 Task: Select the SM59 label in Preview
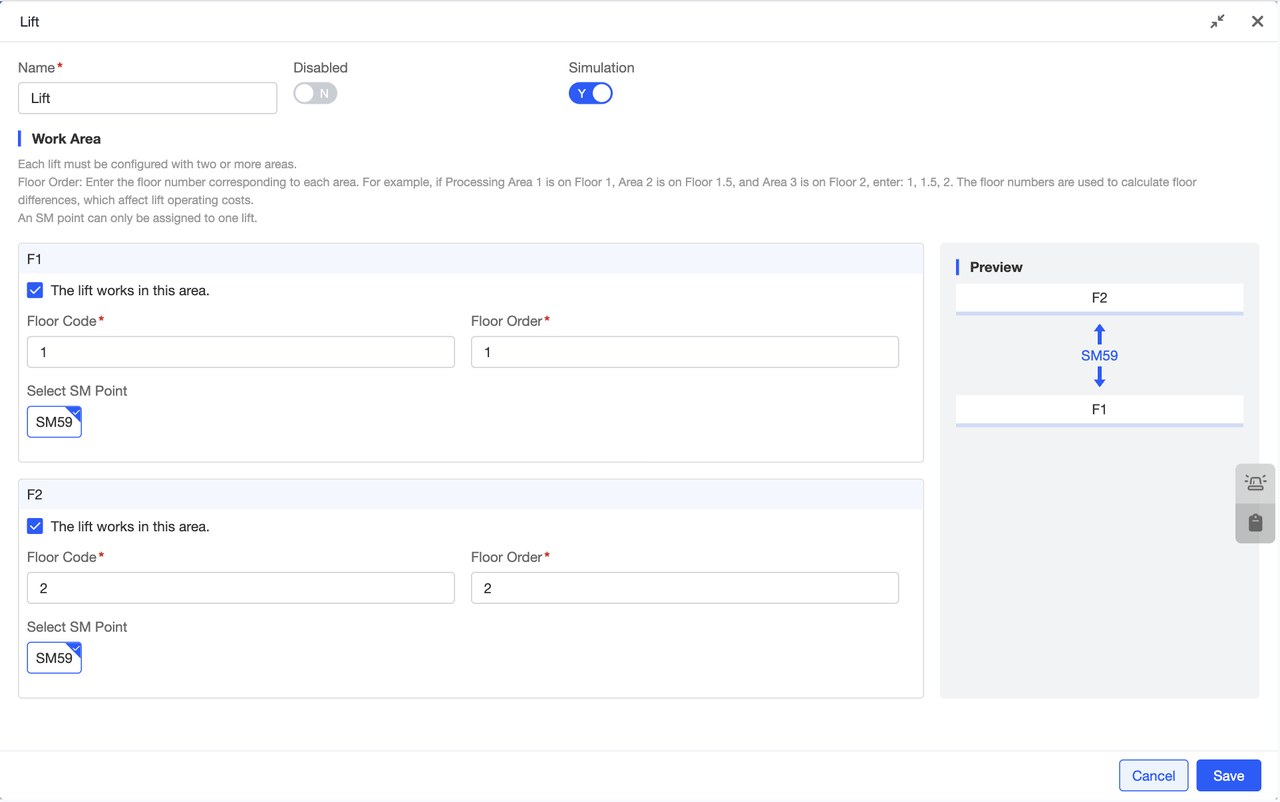pyautogui.click(x=1099, y=356)
